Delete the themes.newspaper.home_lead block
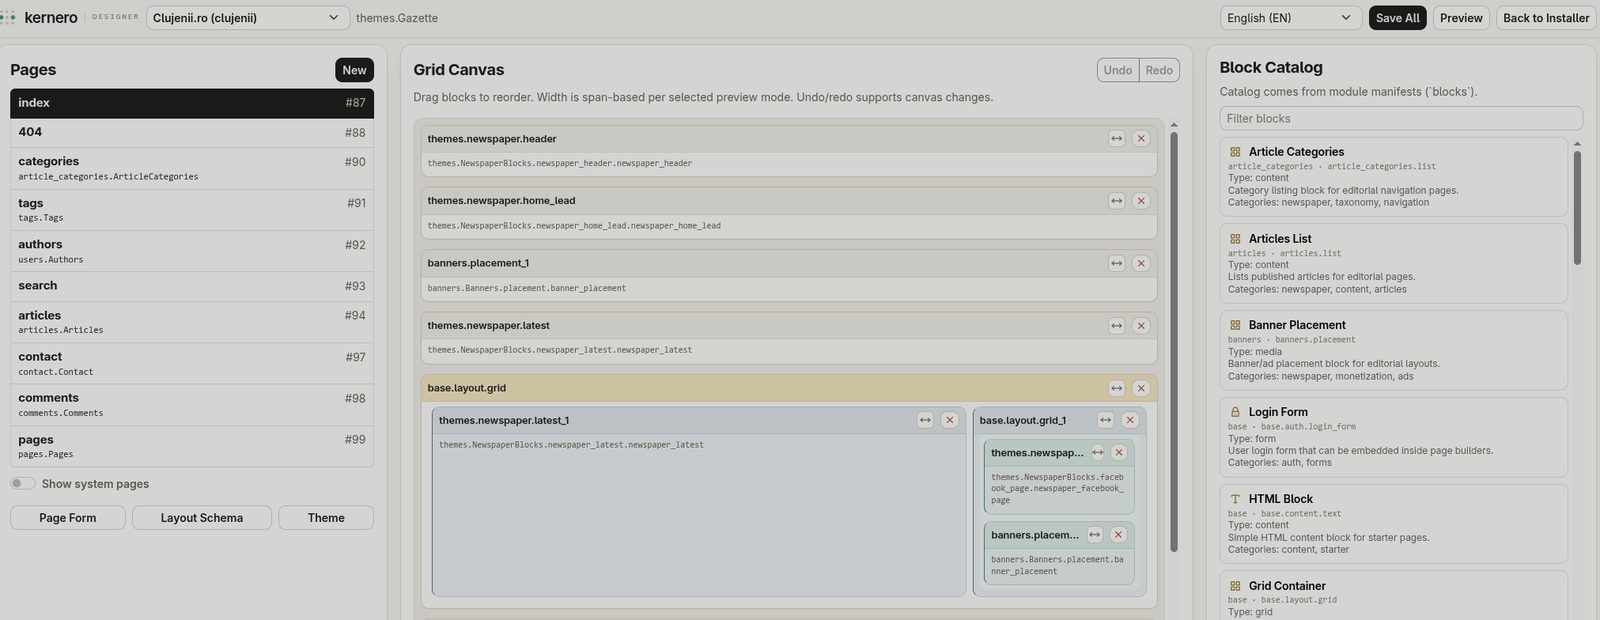This screenshot has width=1600, height=620. [1140, 201]
